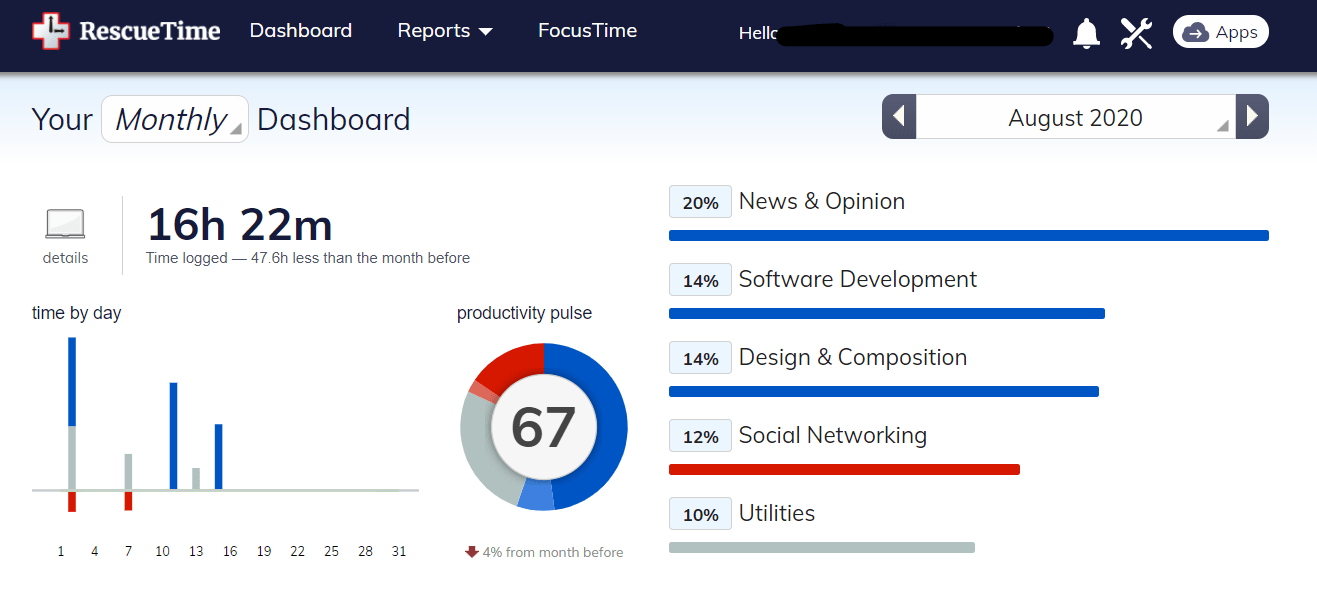Open notifications bell icon
The height and width of the screenshot is (591, 1317).
tap(1086, 33)
